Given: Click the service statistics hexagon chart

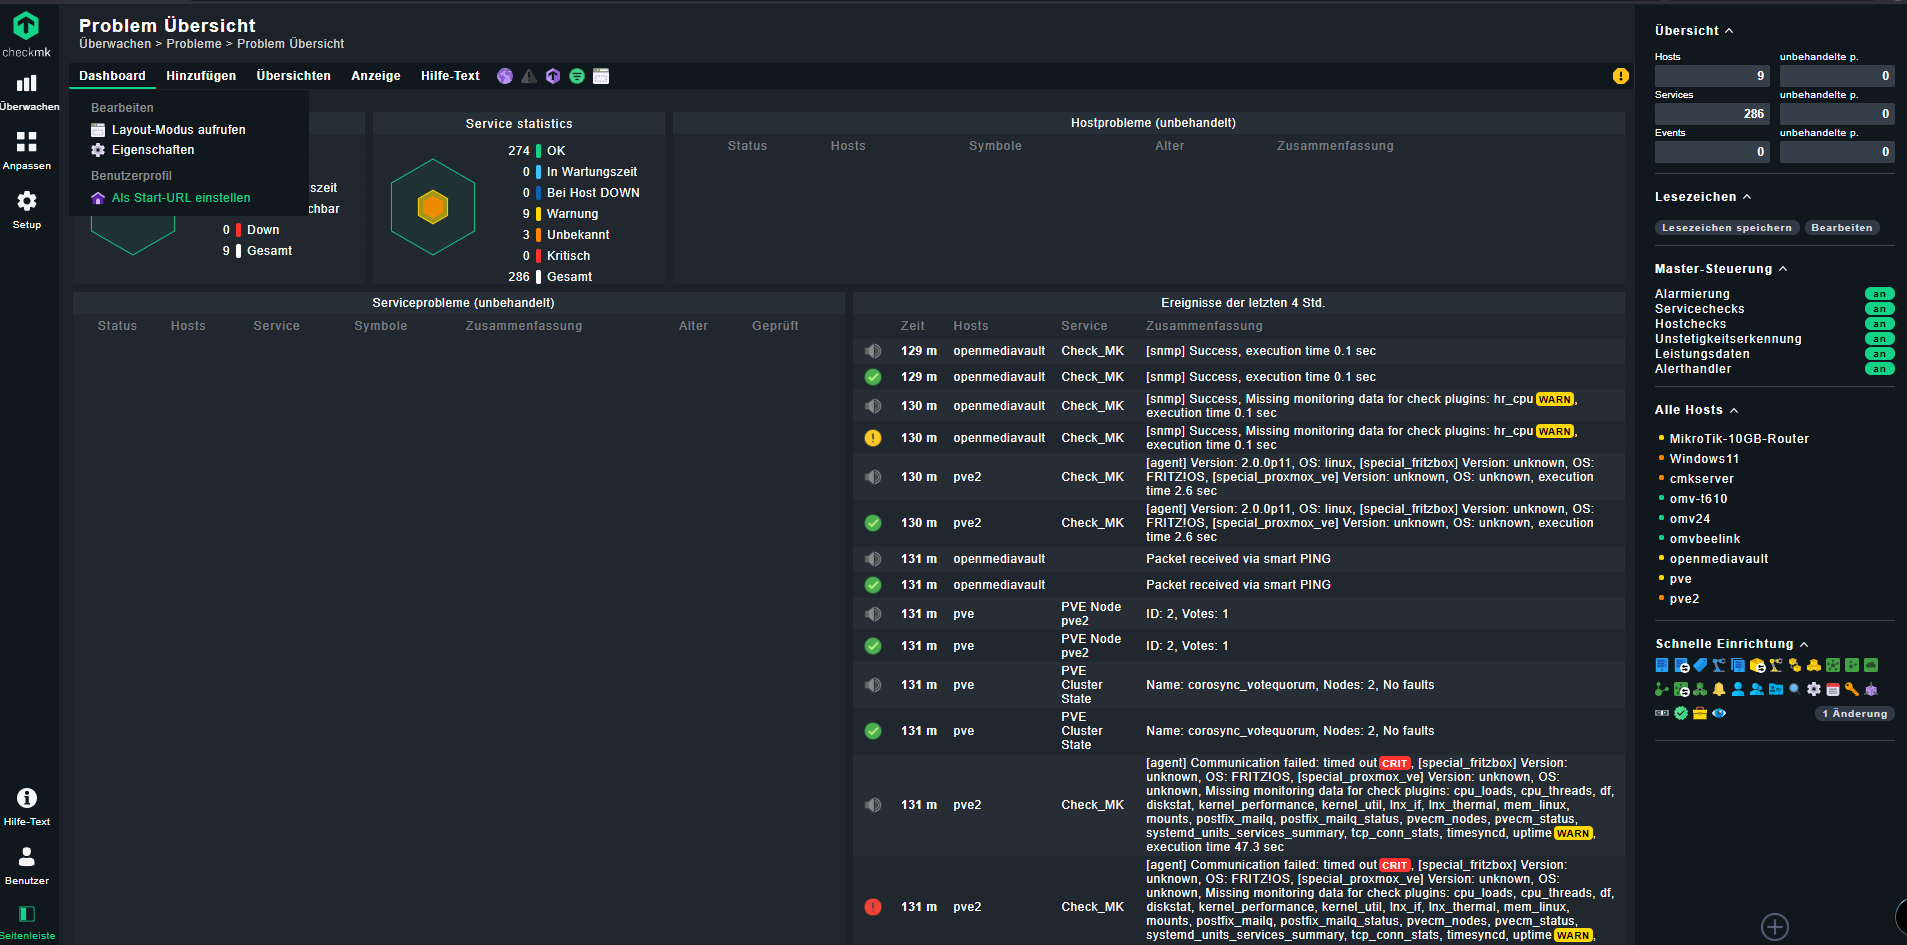Looking at the screenshot, I should point(433,207).
